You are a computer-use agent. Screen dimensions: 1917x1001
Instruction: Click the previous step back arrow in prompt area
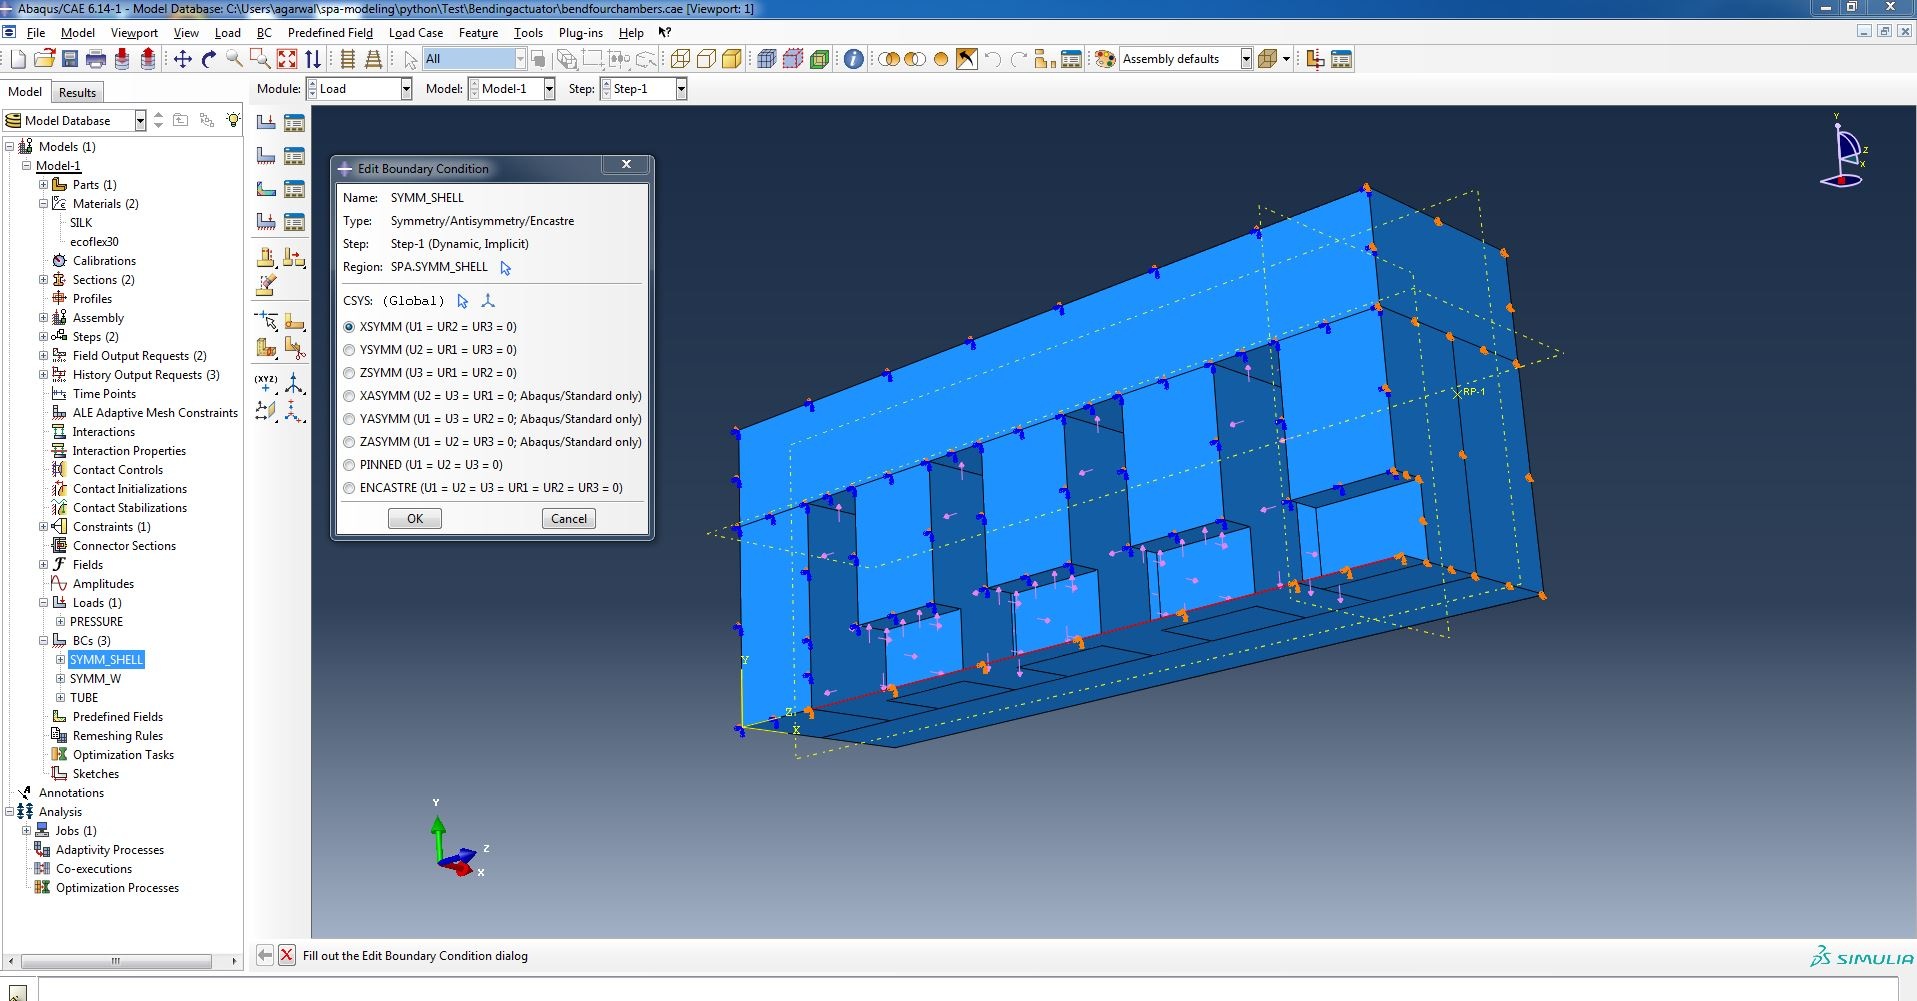[265, 955]
